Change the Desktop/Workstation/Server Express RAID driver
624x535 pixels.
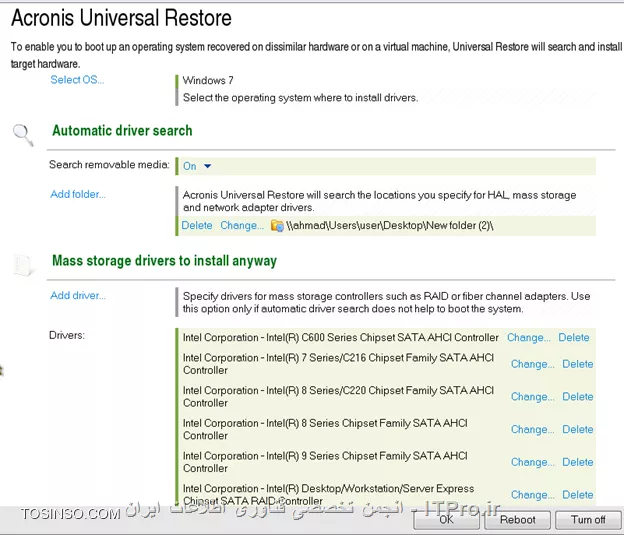pyautogui.click(x=532, y=494)
